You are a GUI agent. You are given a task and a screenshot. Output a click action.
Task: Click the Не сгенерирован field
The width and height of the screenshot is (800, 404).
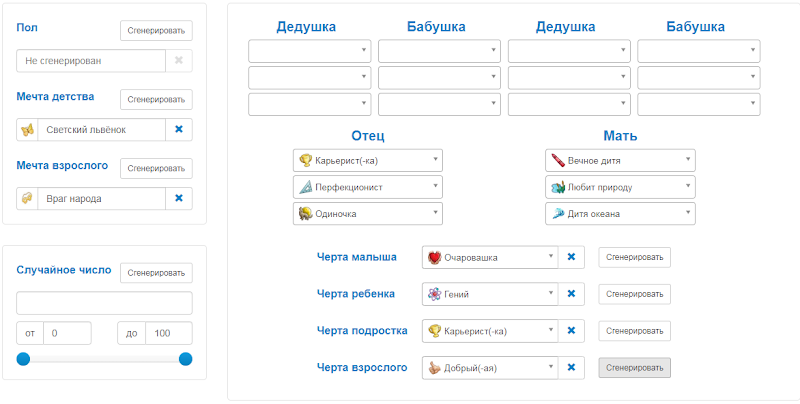click(x=91, y=61)
